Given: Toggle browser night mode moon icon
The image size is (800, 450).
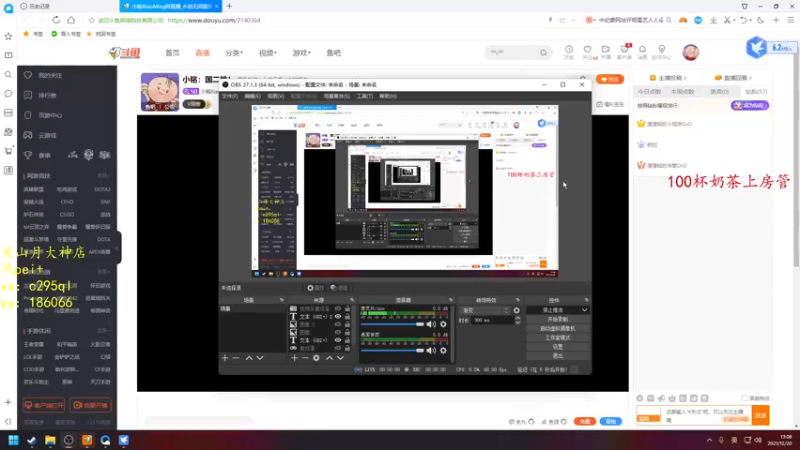Looking at the screenshot, I should point(761,20).
